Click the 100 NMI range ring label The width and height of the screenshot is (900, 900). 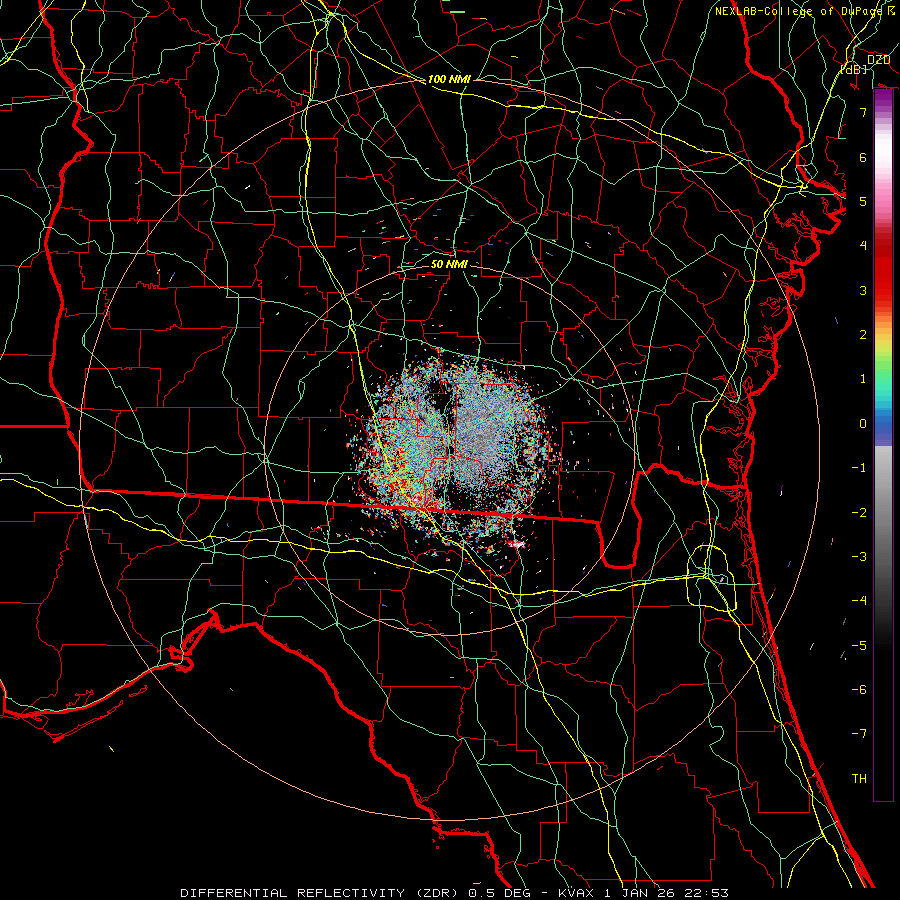449,79
